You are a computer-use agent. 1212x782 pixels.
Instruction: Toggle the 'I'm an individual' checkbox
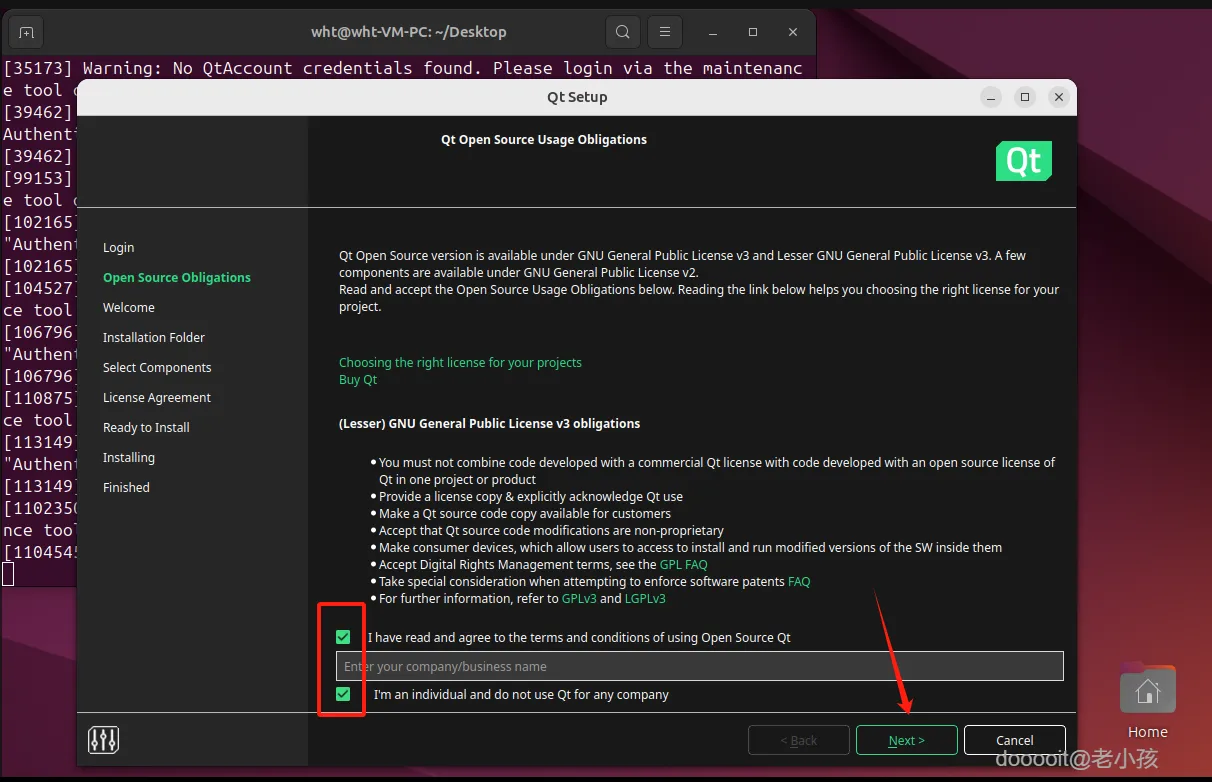click(x=344, y=694)
